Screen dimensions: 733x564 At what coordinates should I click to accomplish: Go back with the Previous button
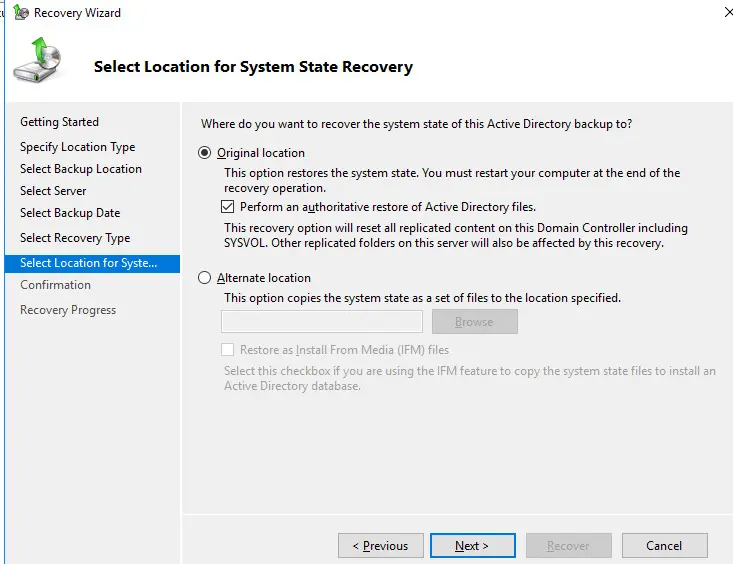tap(381, 545)
